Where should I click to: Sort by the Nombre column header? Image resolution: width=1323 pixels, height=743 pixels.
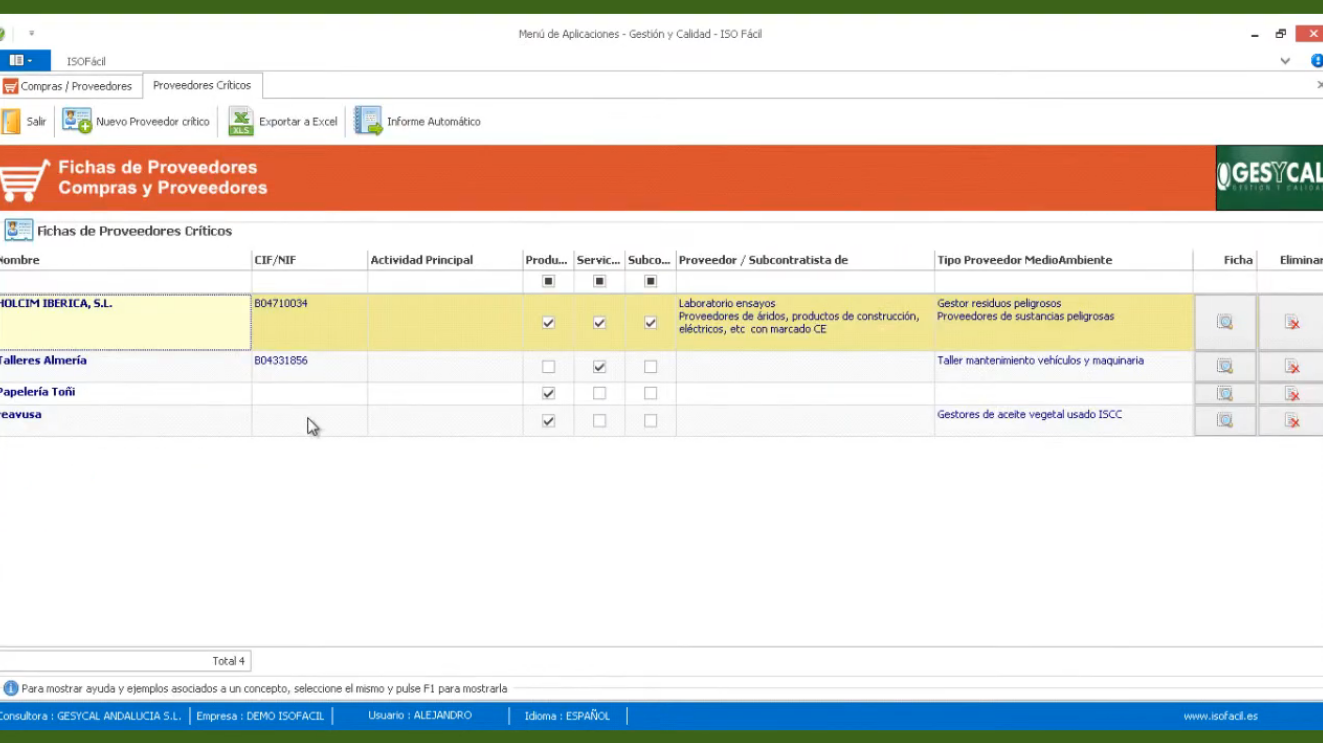(125, 260)
